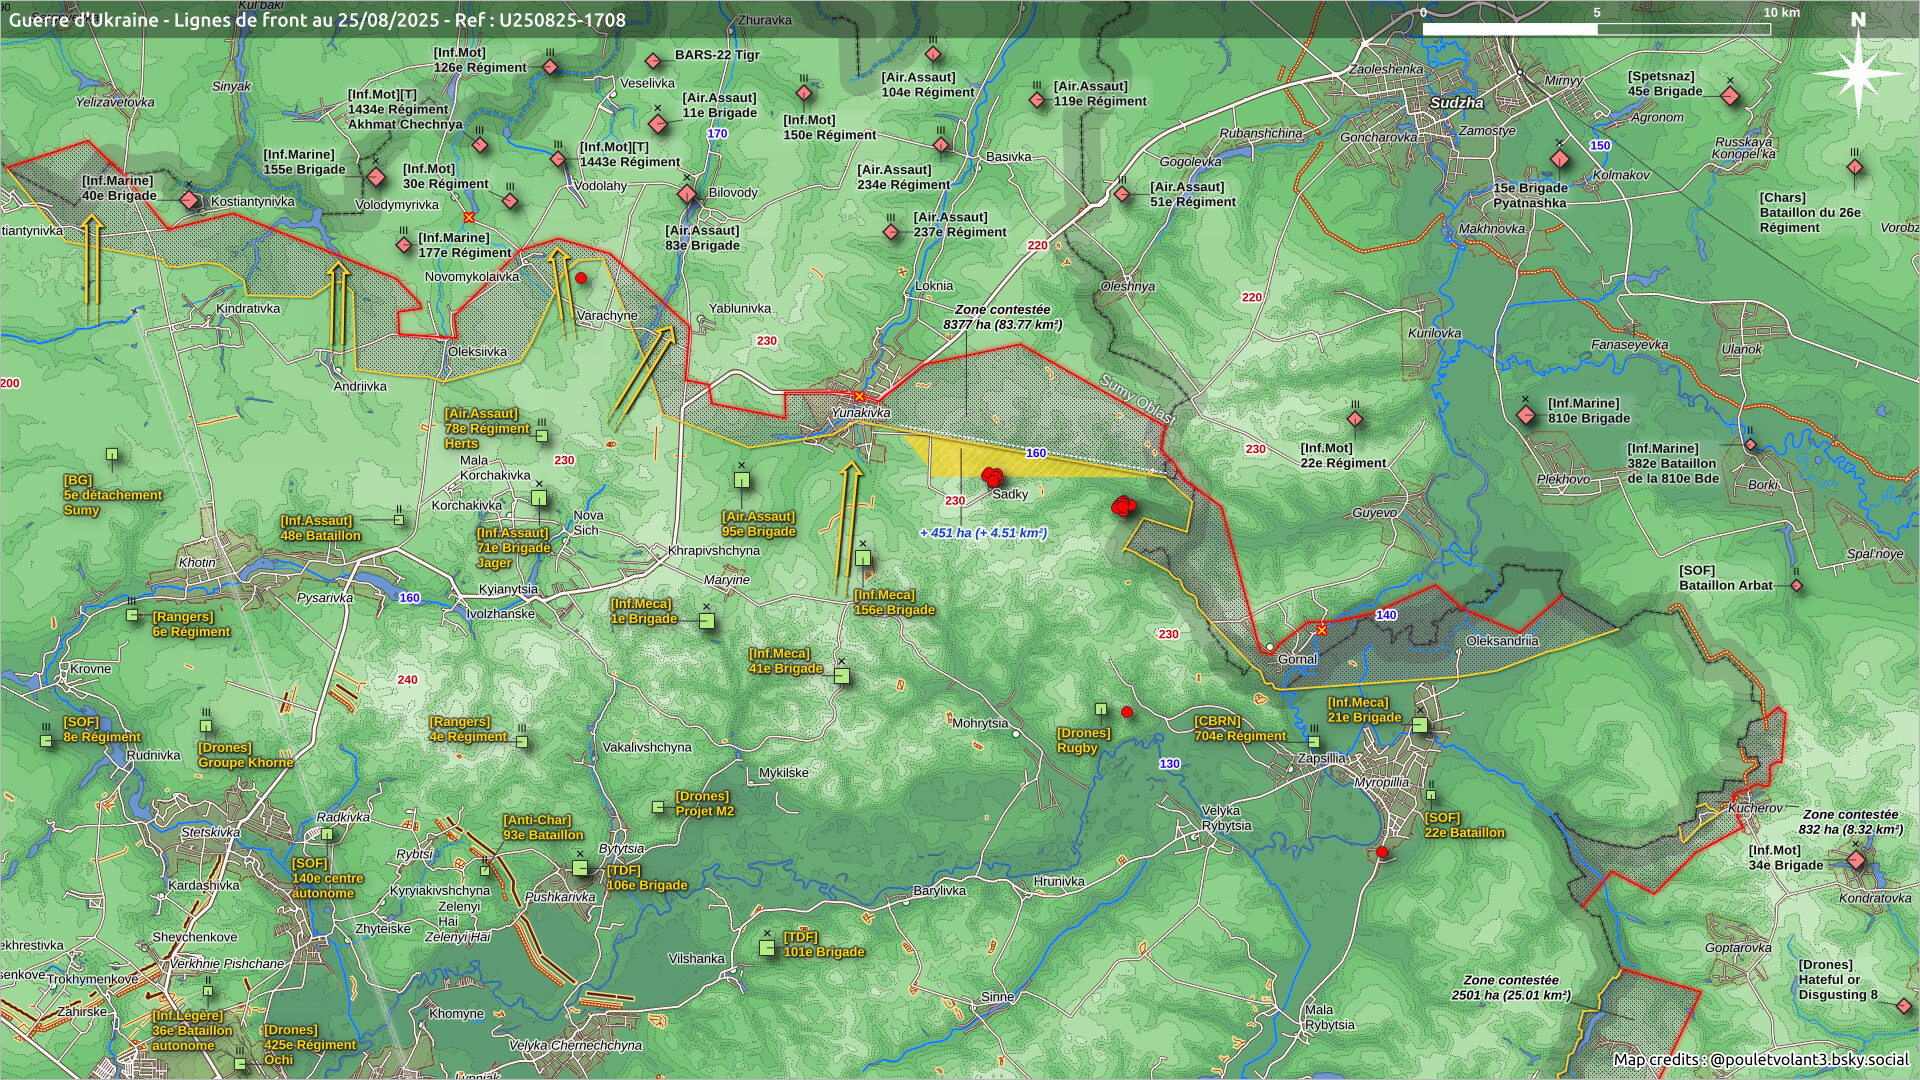Click the 40e Brigade red diamond marker
This screenshot has width=1920, height=1080.
pos(190,200)
